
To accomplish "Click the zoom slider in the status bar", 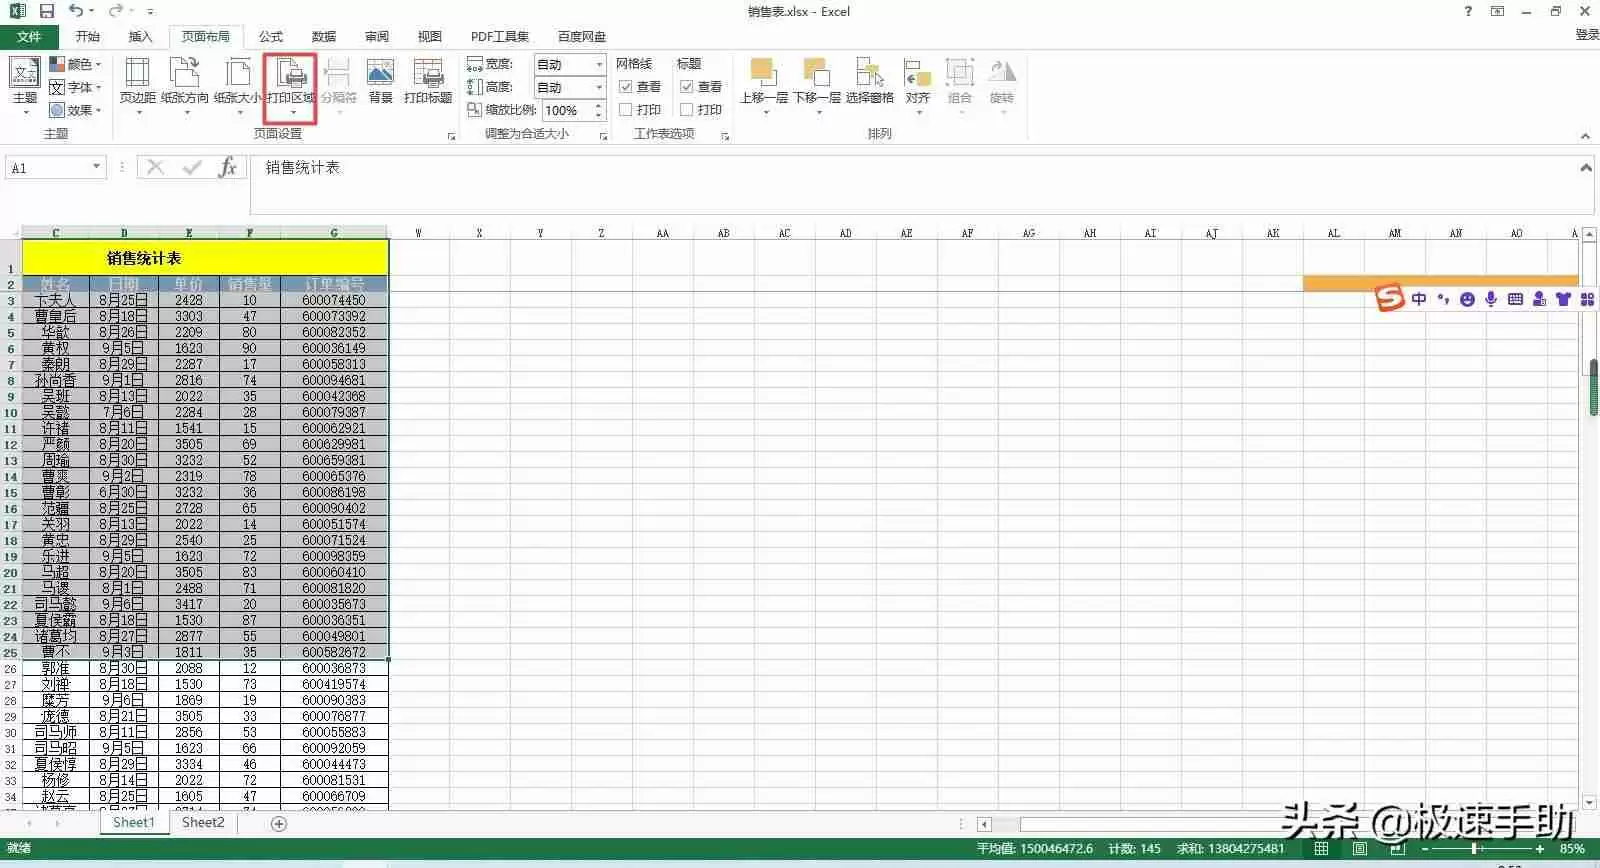I will click(1474, 848).
